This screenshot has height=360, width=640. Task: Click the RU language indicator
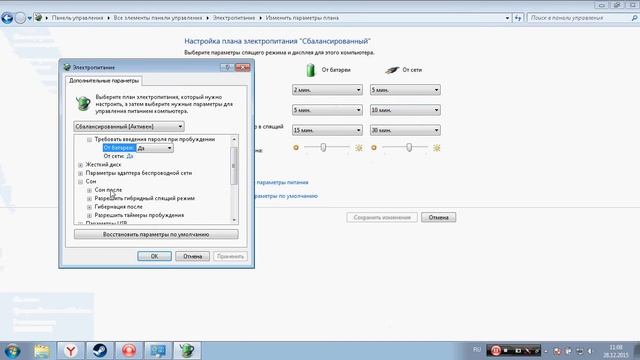coord(477,350)
